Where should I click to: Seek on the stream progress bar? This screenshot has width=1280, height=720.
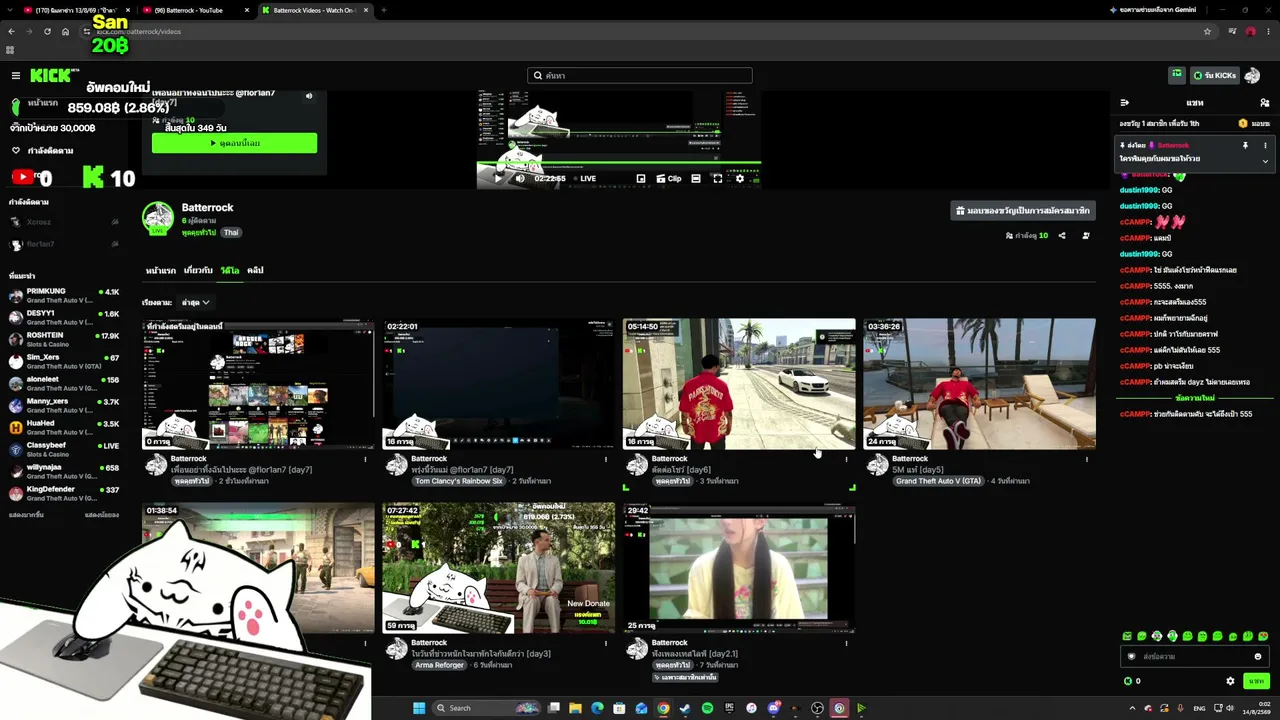(618, 162)
